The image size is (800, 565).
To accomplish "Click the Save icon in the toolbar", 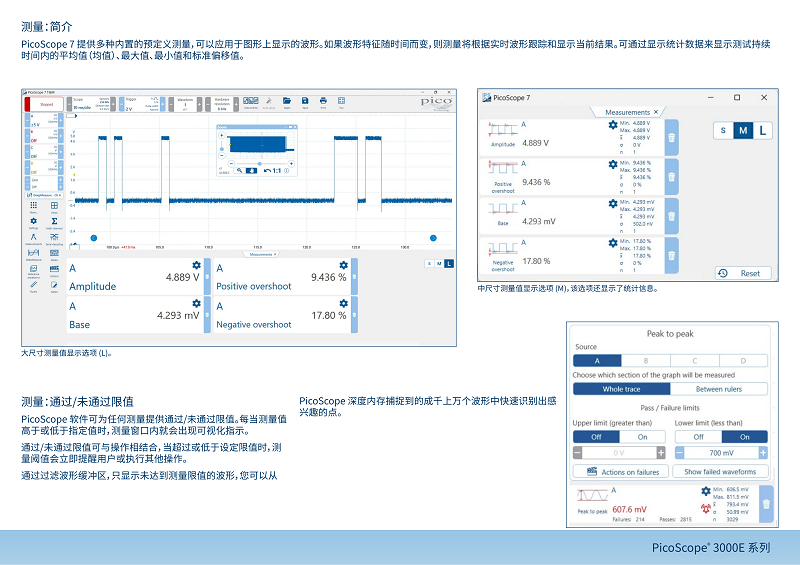I will coord(305,101).
